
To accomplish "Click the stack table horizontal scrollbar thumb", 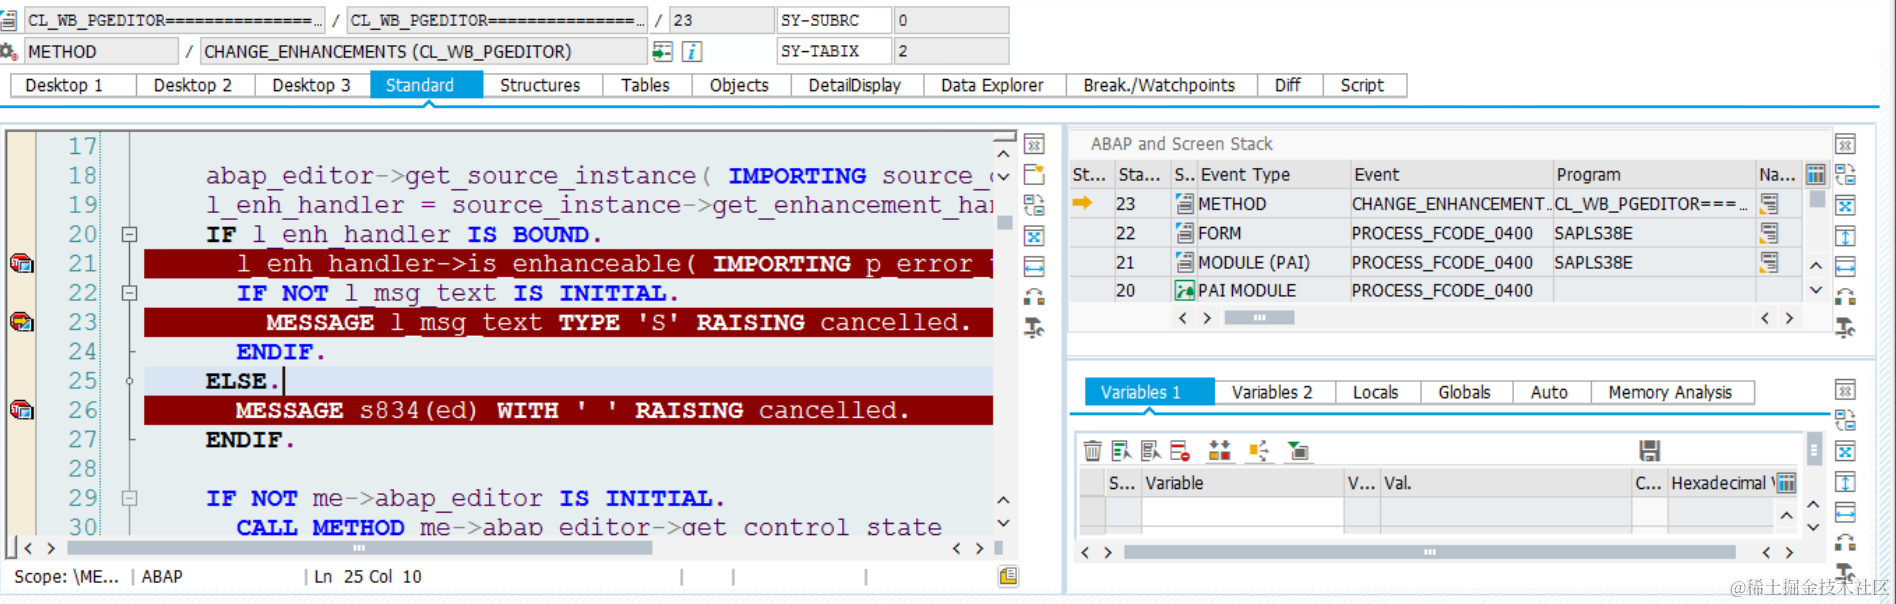I will (x=1259, y=318).
